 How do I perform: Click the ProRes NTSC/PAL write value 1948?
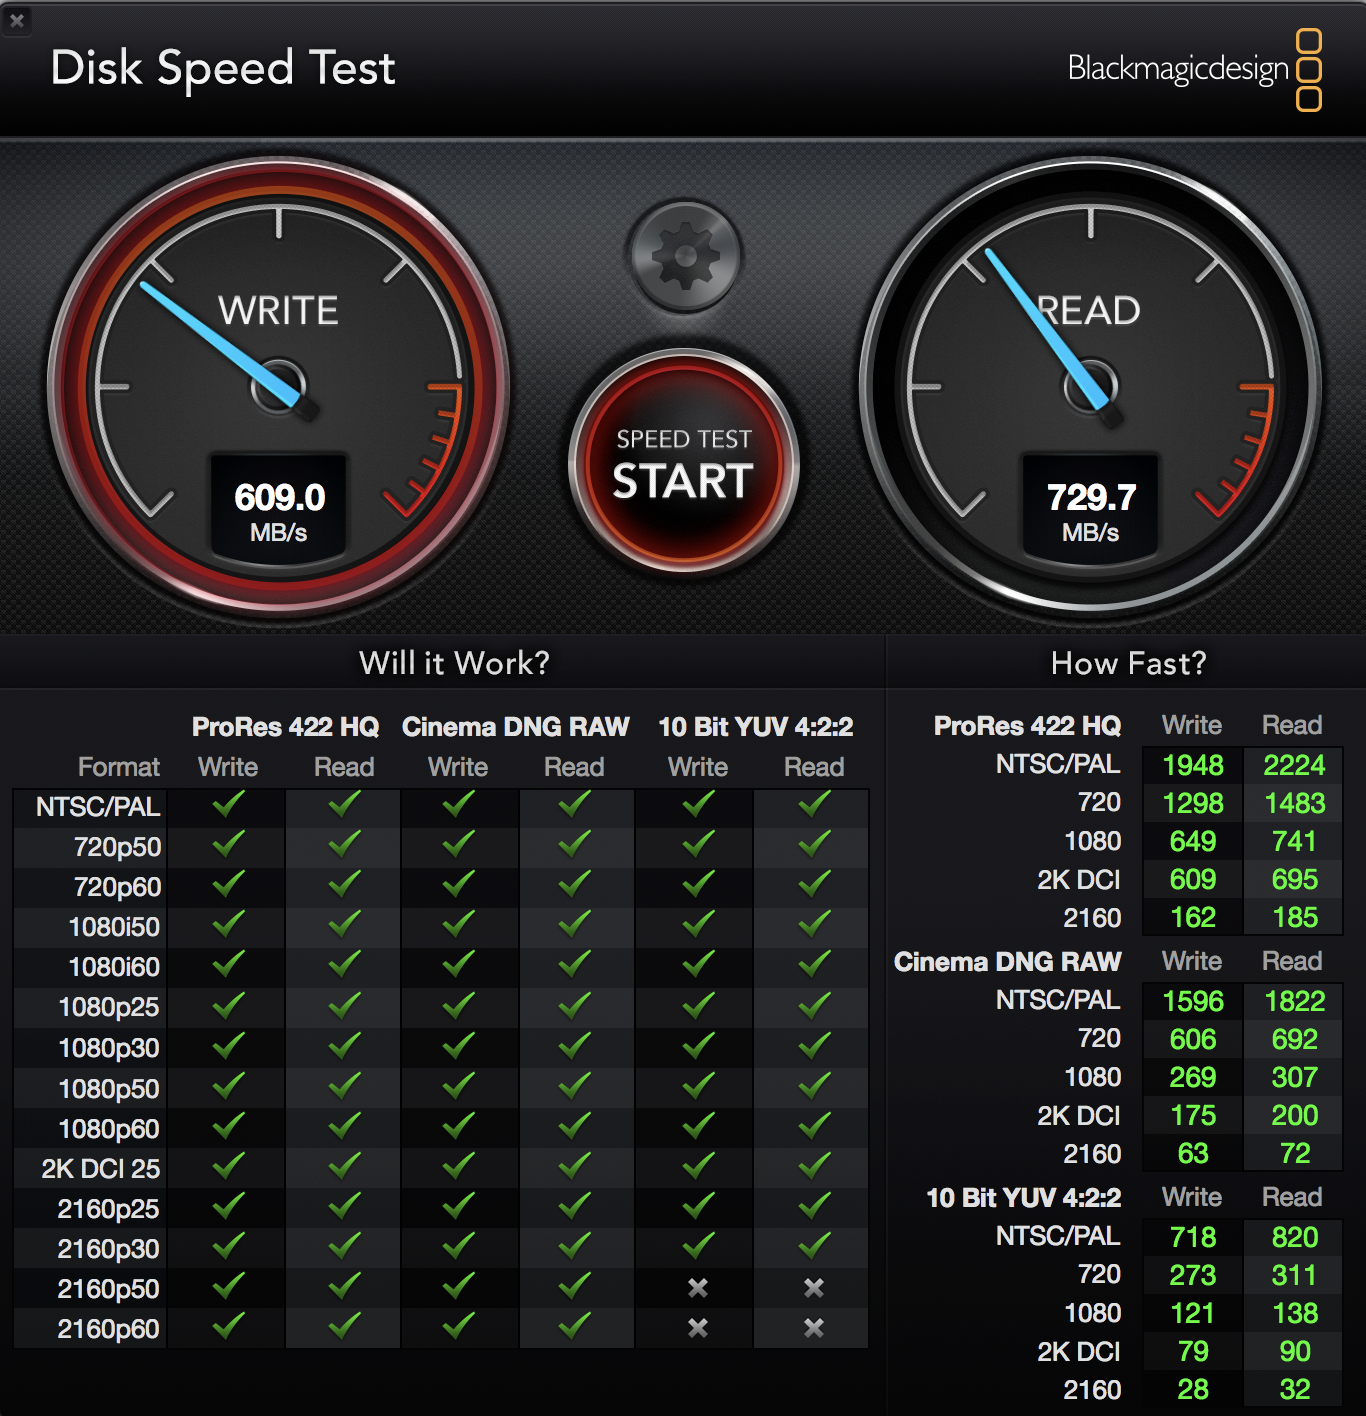click(x=1193, y=765)
